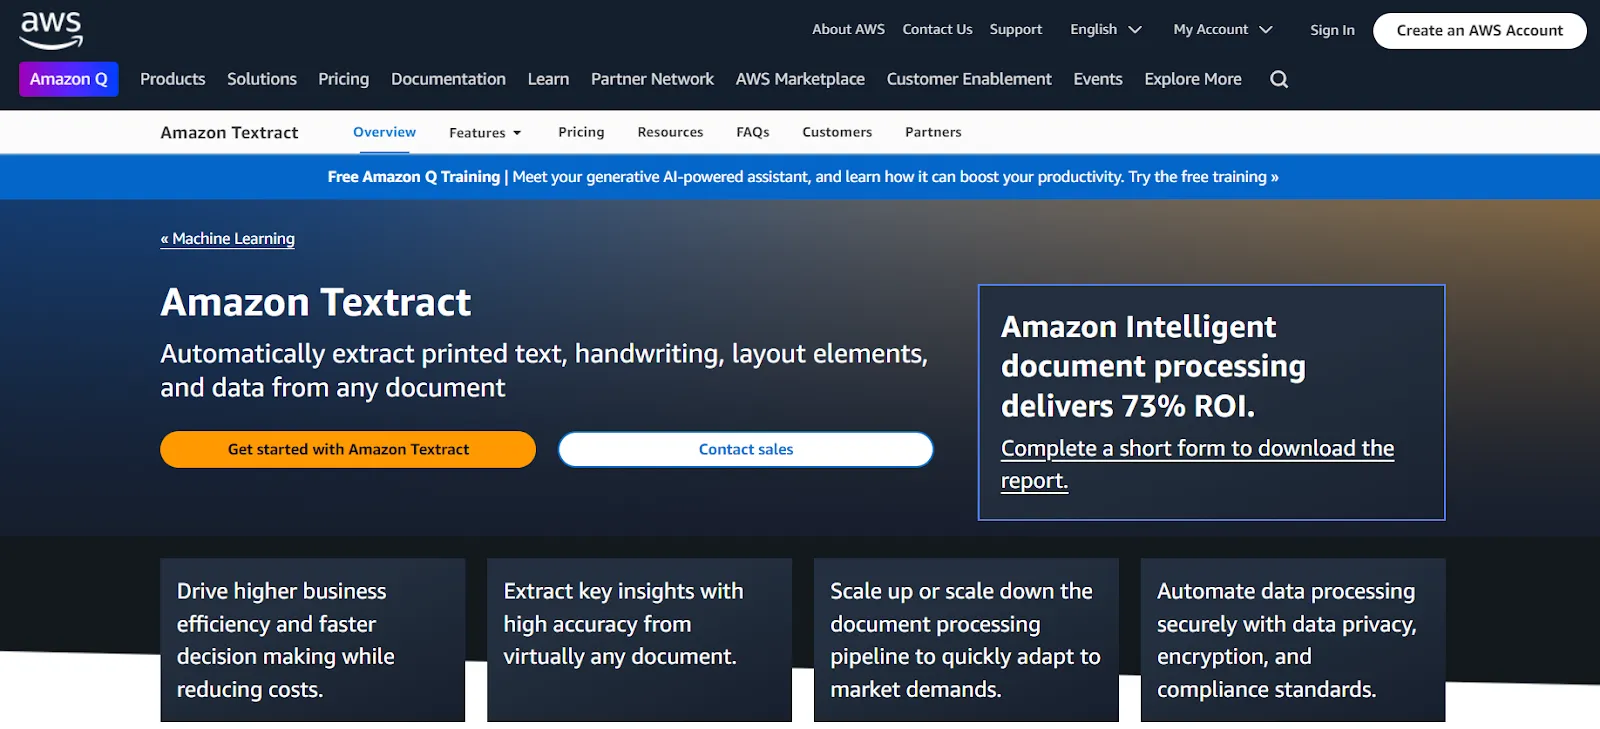Viewport: 1600px width, 729px height.
Task: Open the search magnifier icon
Action: coord(1279,79)
